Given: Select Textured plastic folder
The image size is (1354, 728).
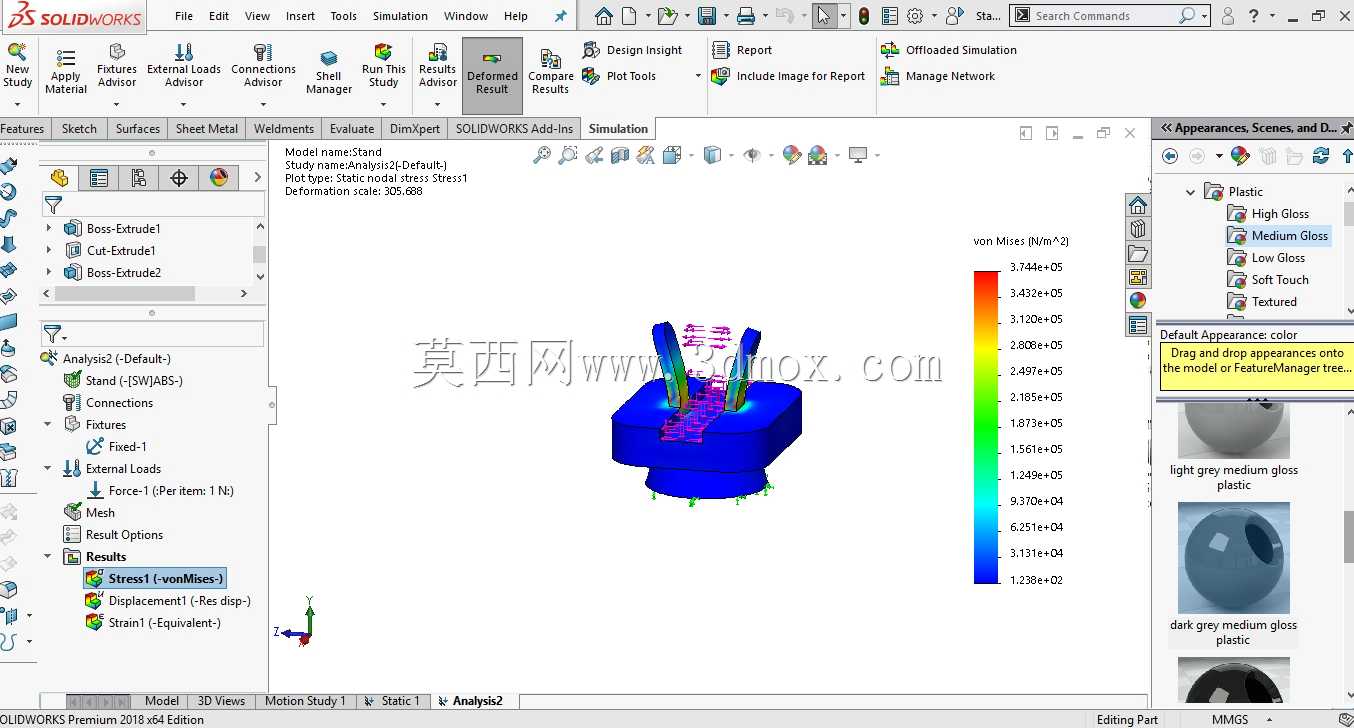Looking at the screenshot, I should (x=1262, y=301).
